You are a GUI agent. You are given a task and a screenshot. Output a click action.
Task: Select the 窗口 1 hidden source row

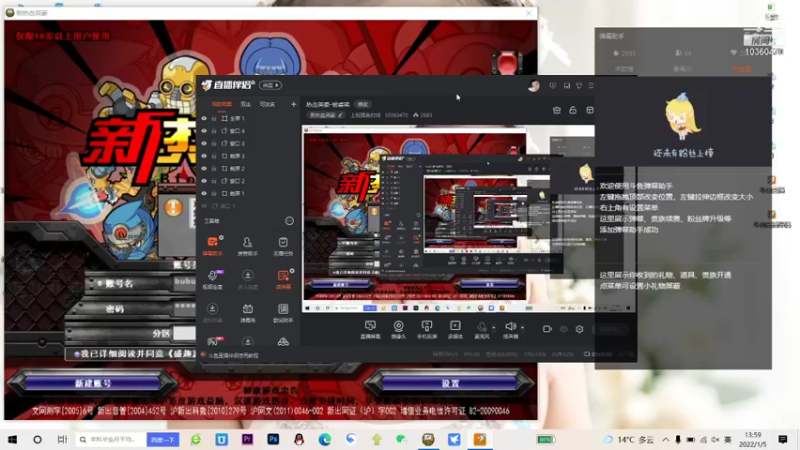[x=248, y=206]
